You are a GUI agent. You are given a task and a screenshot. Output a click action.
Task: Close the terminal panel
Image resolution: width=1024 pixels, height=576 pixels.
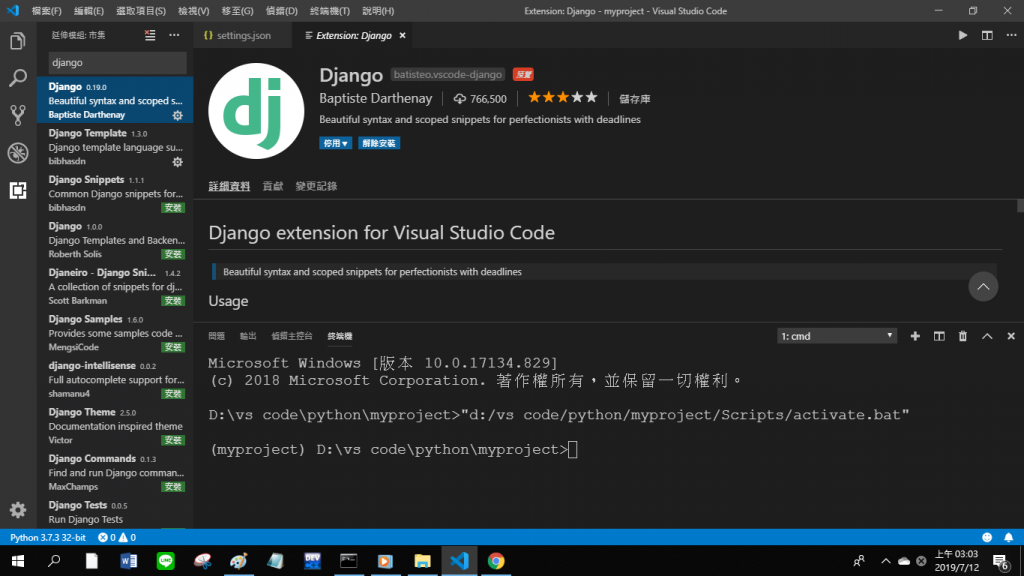click(1011, 336)
